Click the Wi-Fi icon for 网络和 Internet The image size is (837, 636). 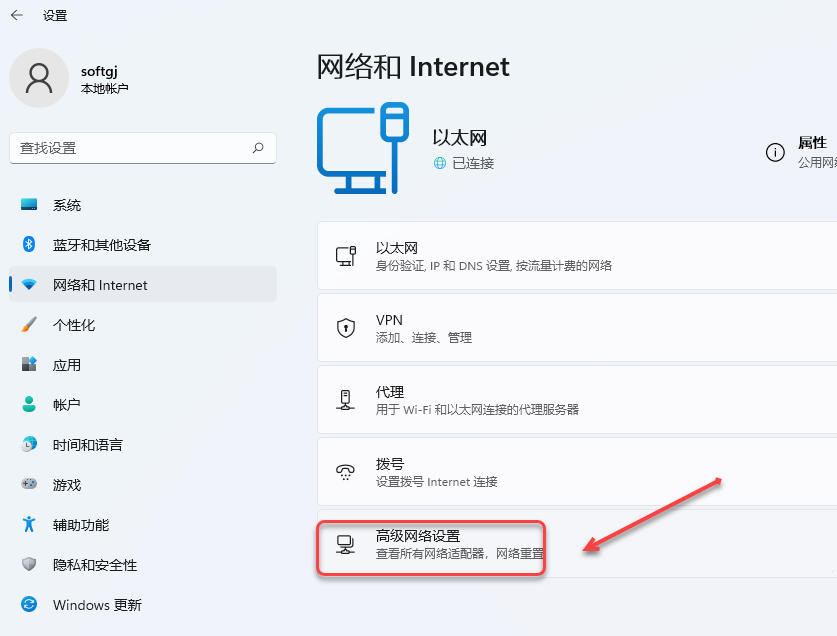[x=29, y=285]
